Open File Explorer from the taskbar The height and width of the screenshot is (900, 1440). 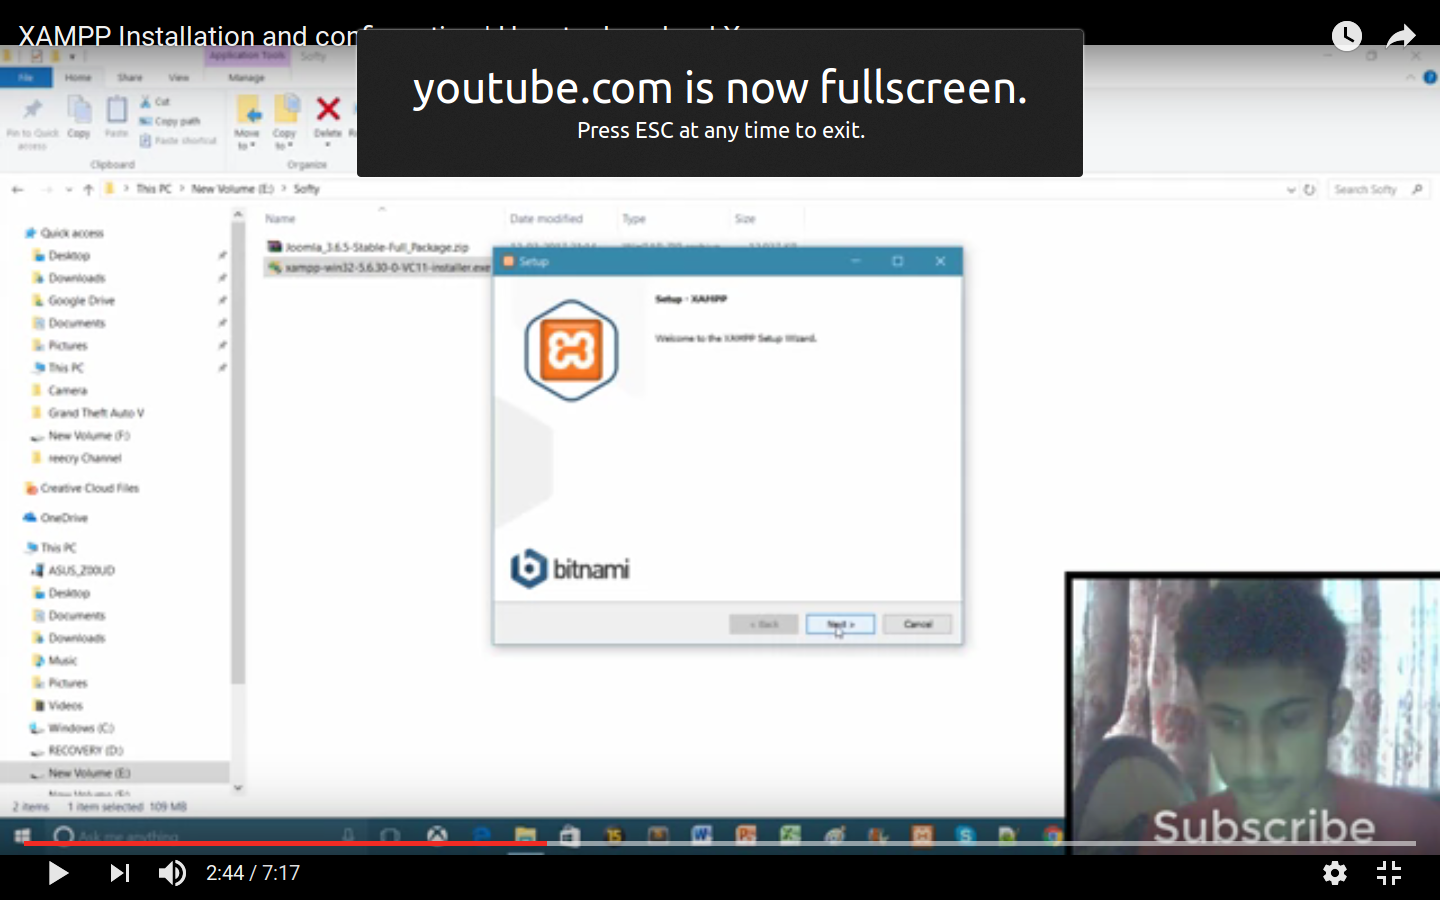(x=525, y=835)
